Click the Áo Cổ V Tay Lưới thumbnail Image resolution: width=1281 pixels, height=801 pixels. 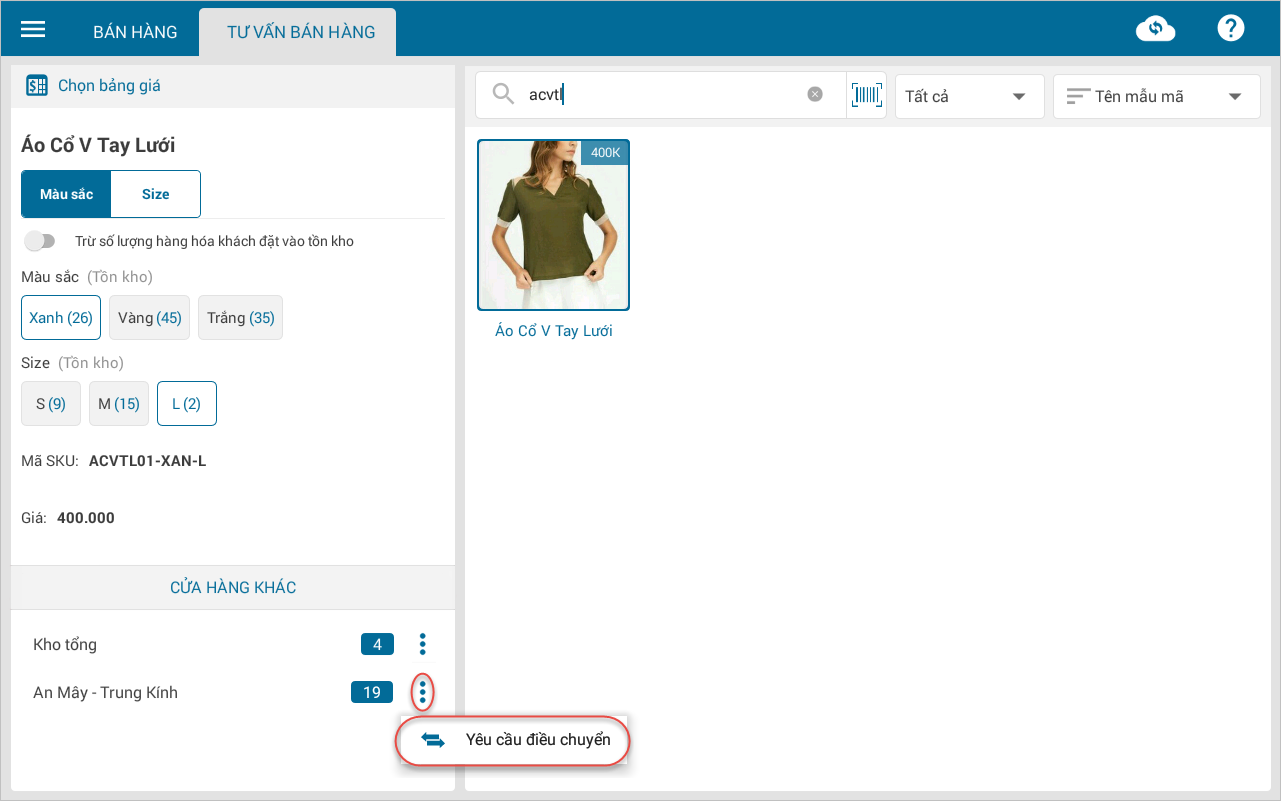point(553,225)
